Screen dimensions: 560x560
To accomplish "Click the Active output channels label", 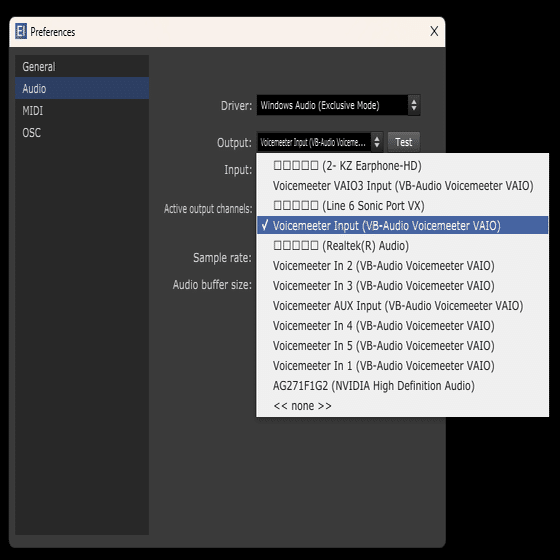I will pyautogui.click(x=208, y=209).
